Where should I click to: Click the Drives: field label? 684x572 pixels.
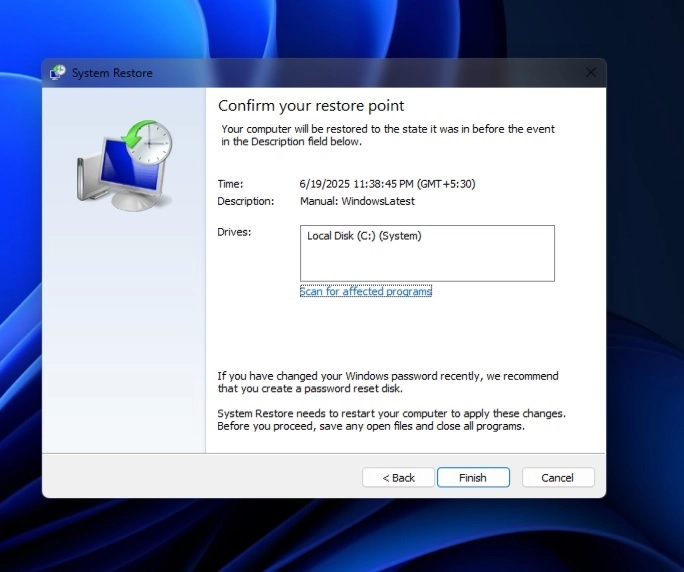point(234,232)
